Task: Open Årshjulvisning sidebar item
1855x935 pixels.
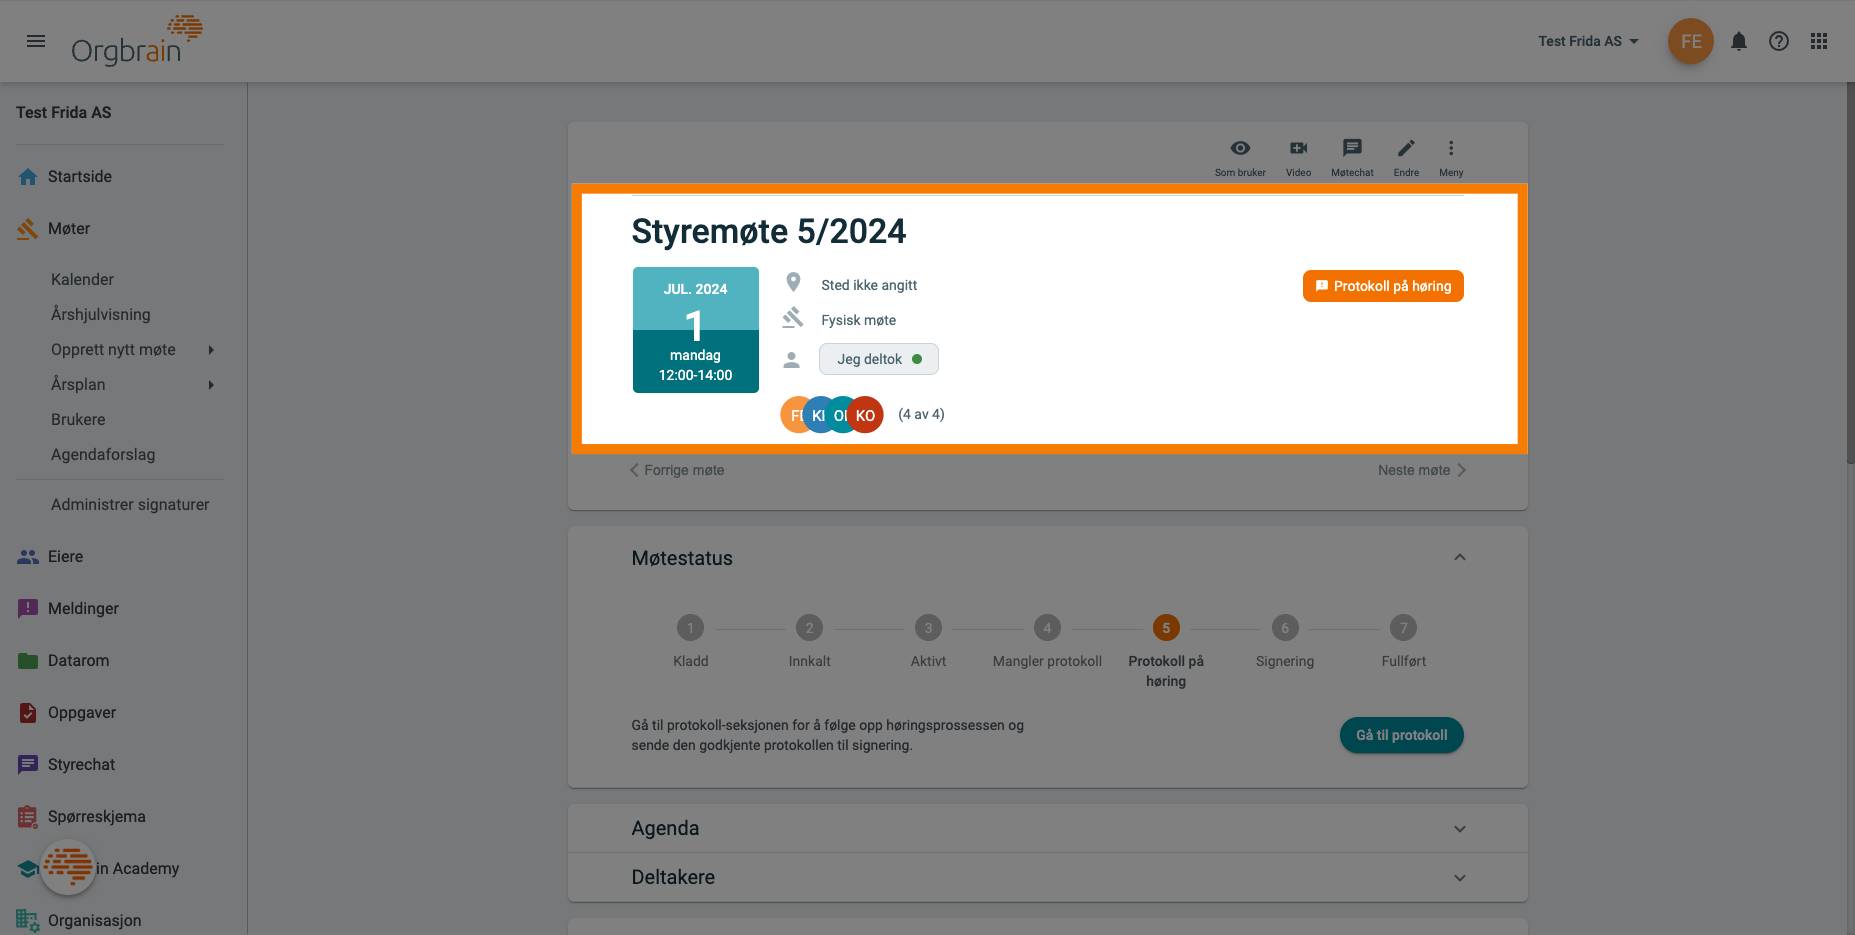Action: 101,314
